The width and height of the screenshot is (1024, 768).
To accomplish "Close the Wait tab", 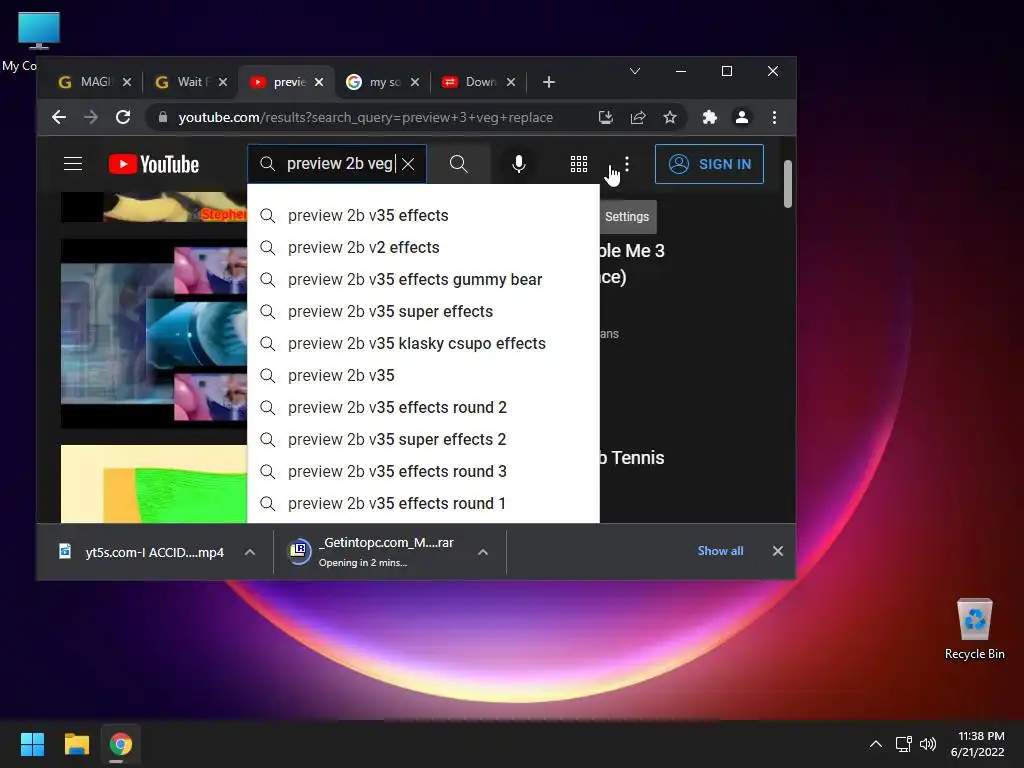I will click(x=223, y=82).
